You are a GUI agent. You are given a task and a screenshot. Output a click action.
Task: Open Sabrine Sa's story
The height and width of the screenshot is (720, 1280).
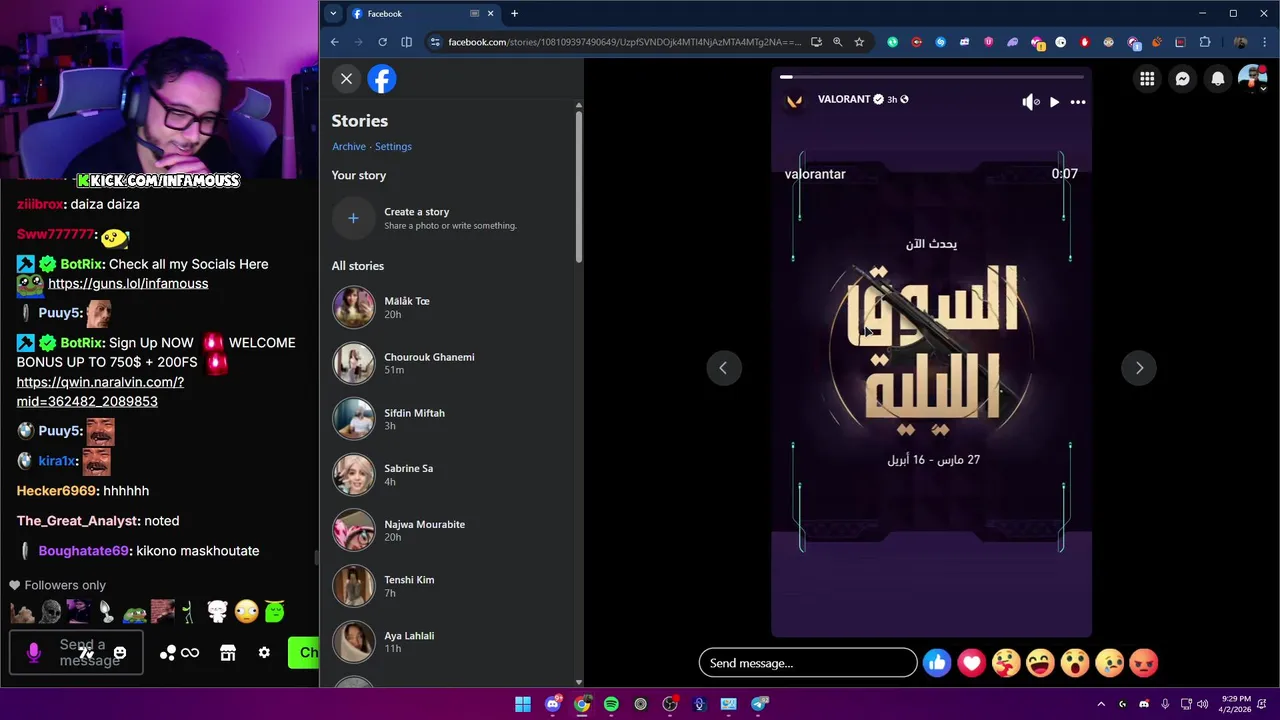point(450,475)
